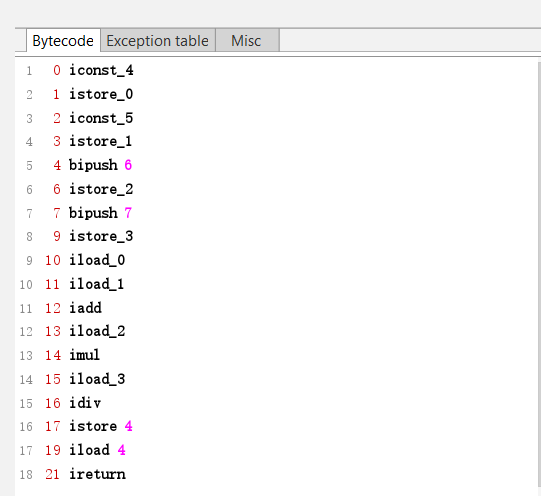Select the istore 4 instruction line
The height and width of the screenshot is (496, 541).
(101, 427)
